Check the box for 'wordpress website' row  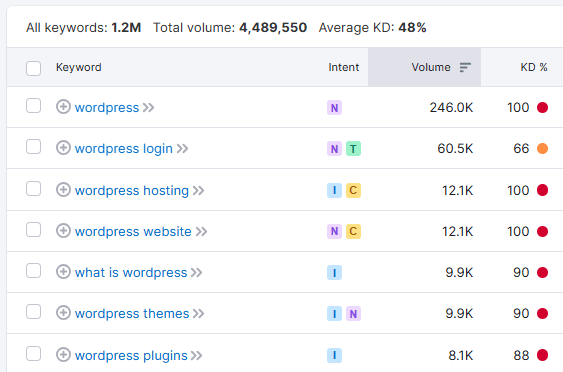click(x=33, y=229)
